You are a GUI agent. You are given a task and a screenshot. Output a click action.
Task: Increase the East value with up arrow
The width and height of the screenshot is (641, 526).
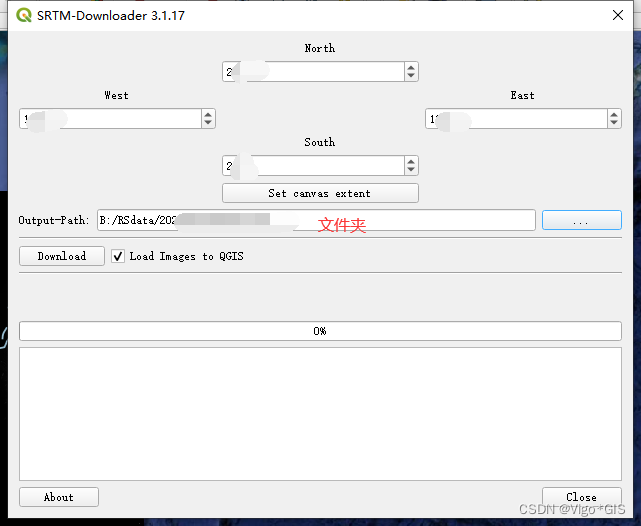click(x=614, y=114)
